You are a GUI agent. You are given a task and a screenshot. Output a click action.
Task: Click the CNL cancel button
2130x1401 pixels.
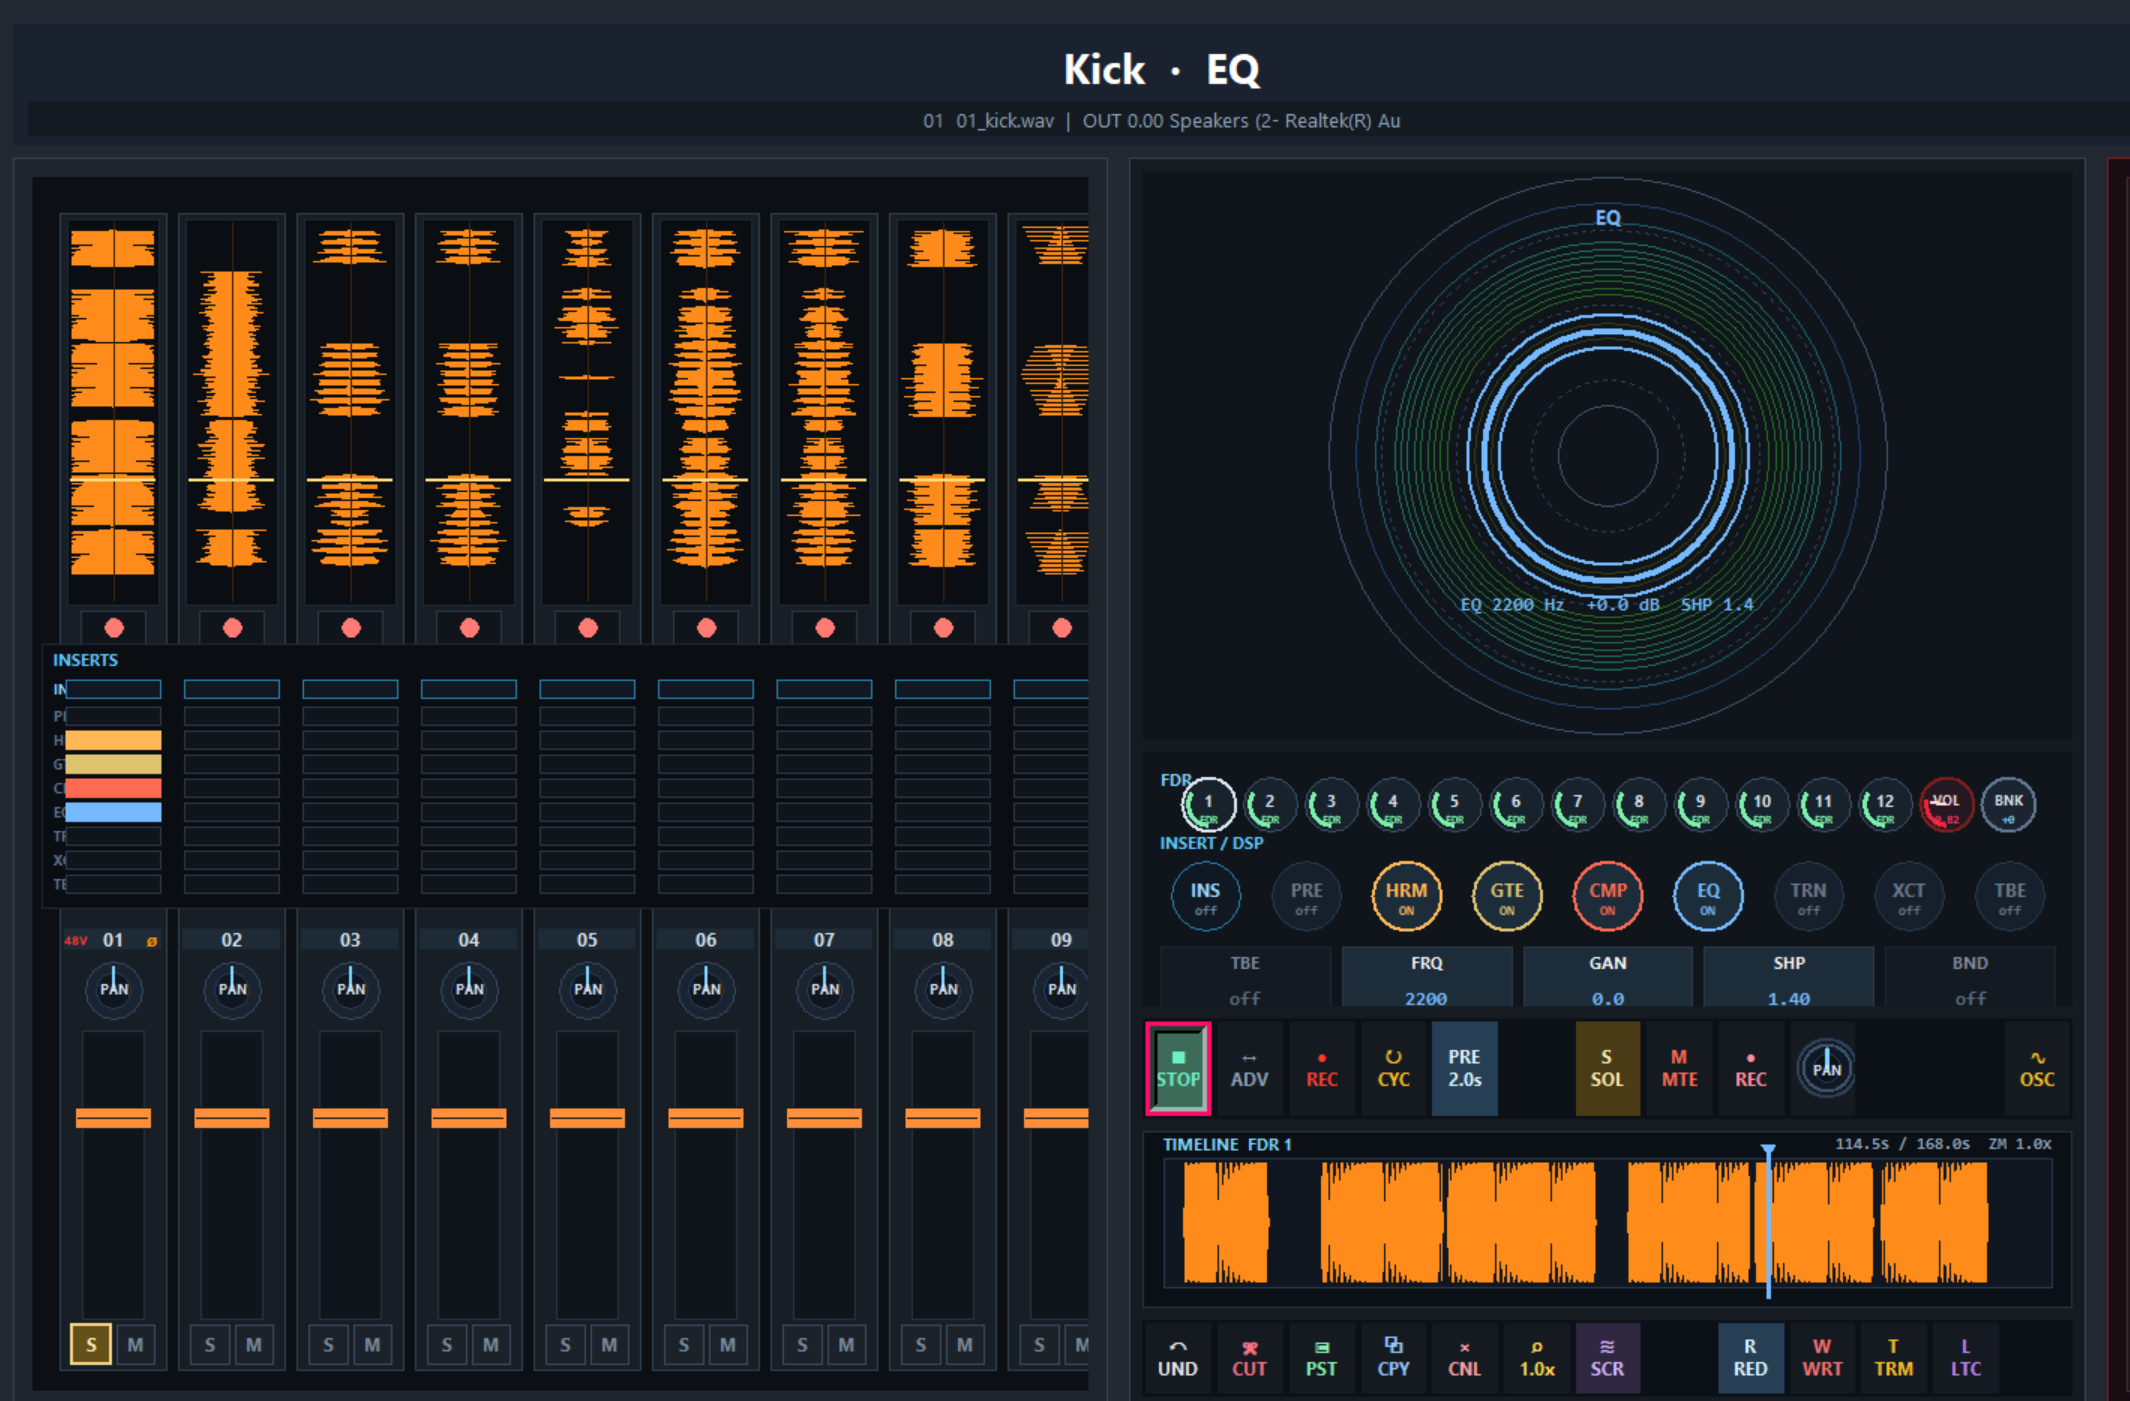tap(1464, 1358)
